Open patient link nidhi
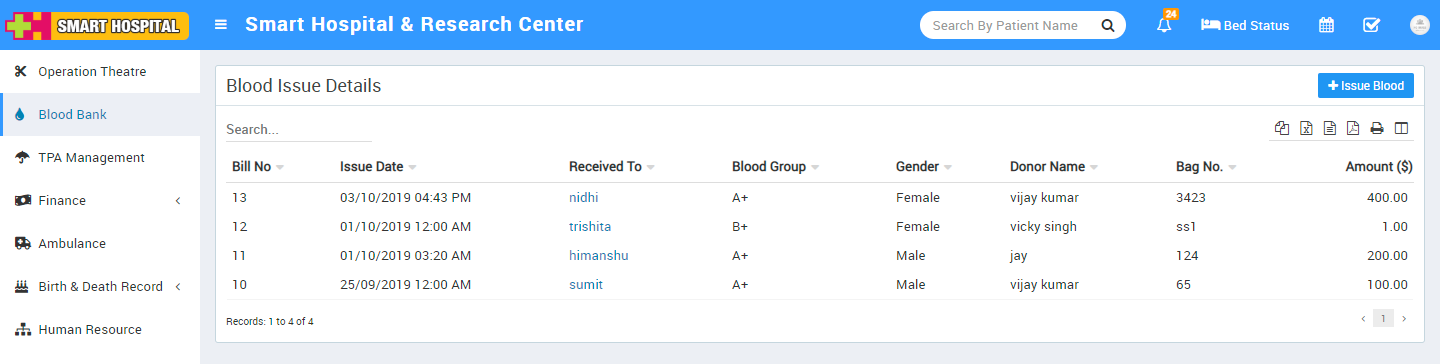The width and height of the screenshot is (1440, 364). point(584,198)
